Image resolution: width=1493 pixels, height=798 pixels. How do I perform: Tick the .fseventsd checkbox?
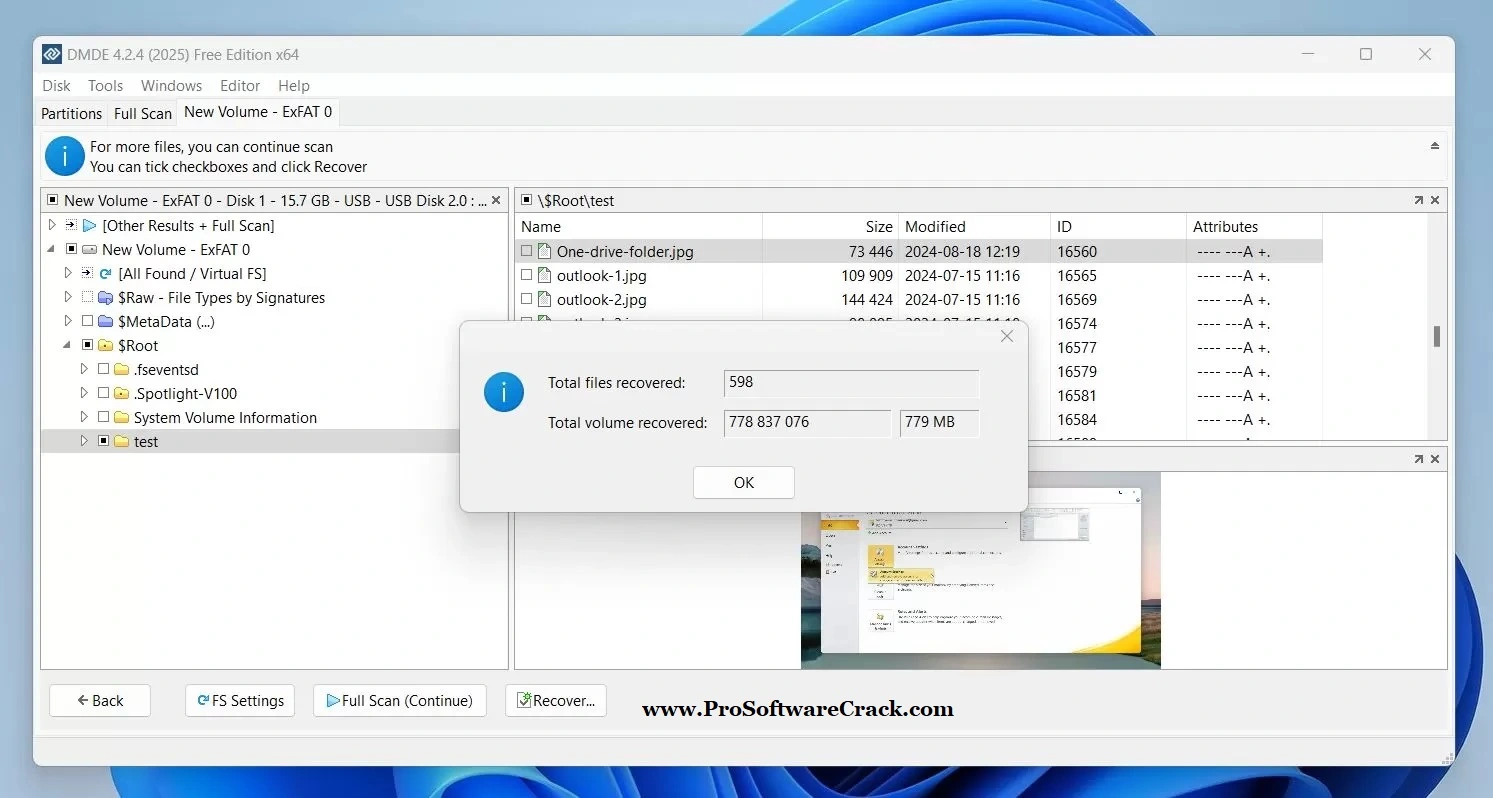103,370
